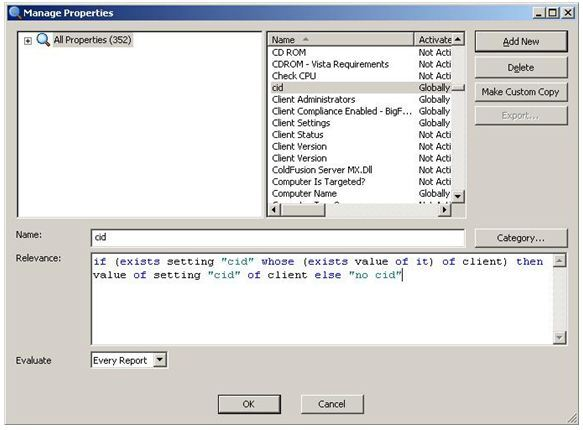Viewport: 583px width, 430px height.
Task: Open the Evaluate Every Report dropdown
Action: [160, 360]
